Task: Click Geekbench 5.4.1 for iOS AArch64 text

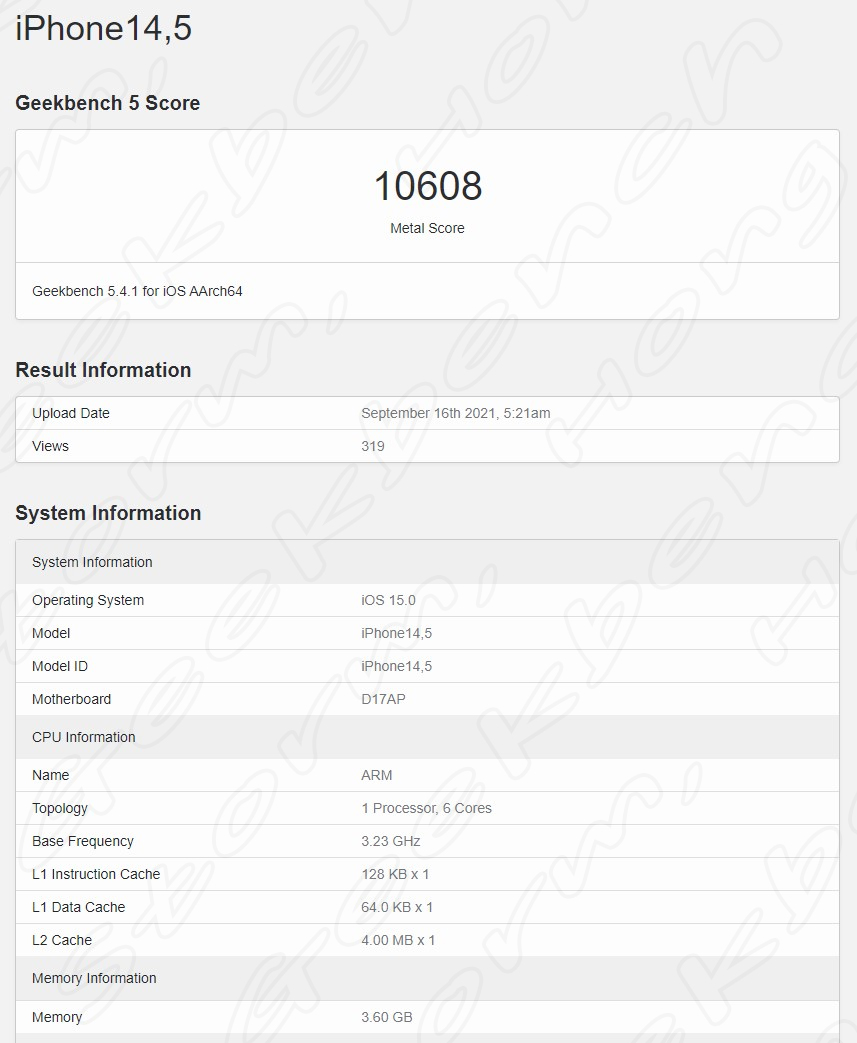Action: click(x=137, y=291)
